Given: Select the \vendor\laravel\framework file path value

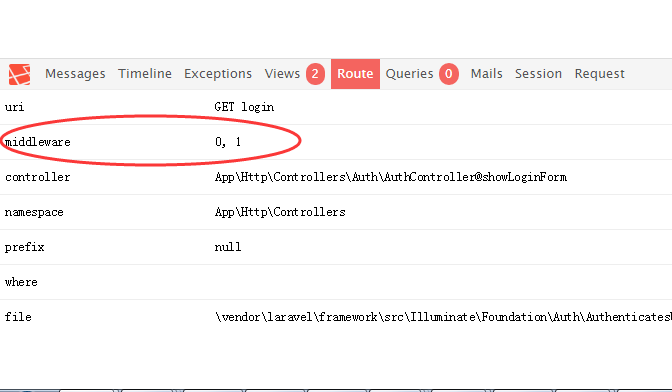Looking at the screenshot, I should click(x=443, y=317).
